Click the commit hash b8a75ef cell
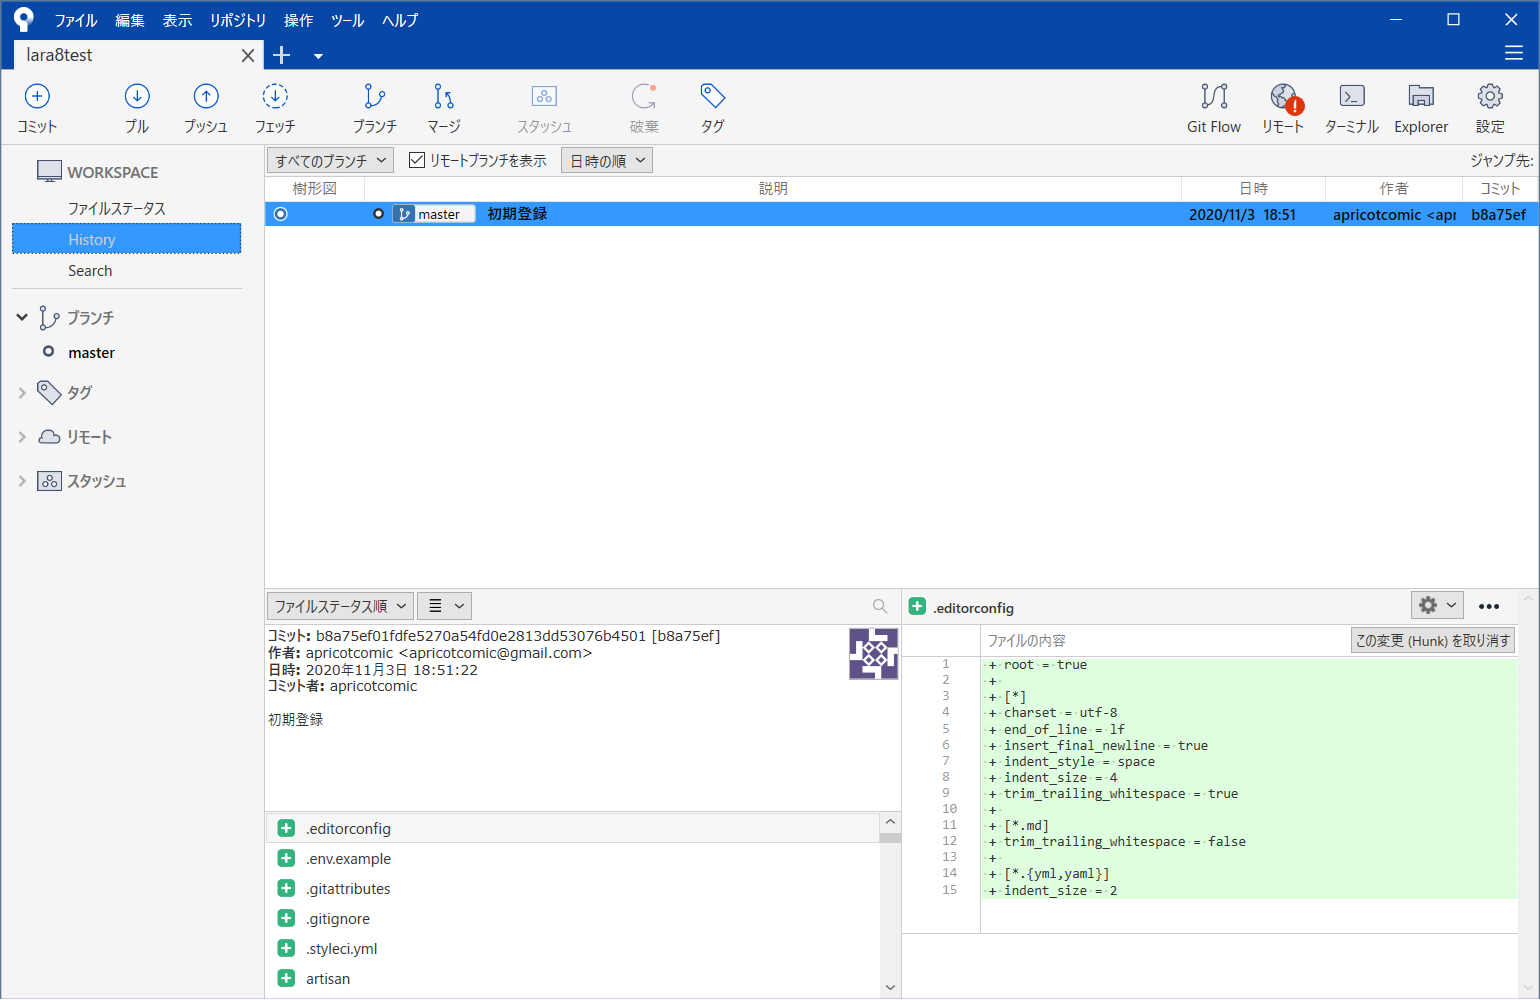The width and height of the screenshot is (1540, 1000). [1498, 214]
